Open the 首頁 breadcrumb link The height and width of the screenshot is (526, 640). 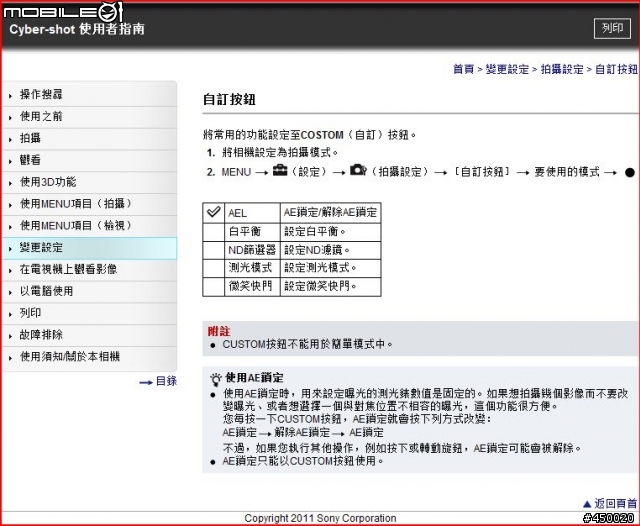463,69
